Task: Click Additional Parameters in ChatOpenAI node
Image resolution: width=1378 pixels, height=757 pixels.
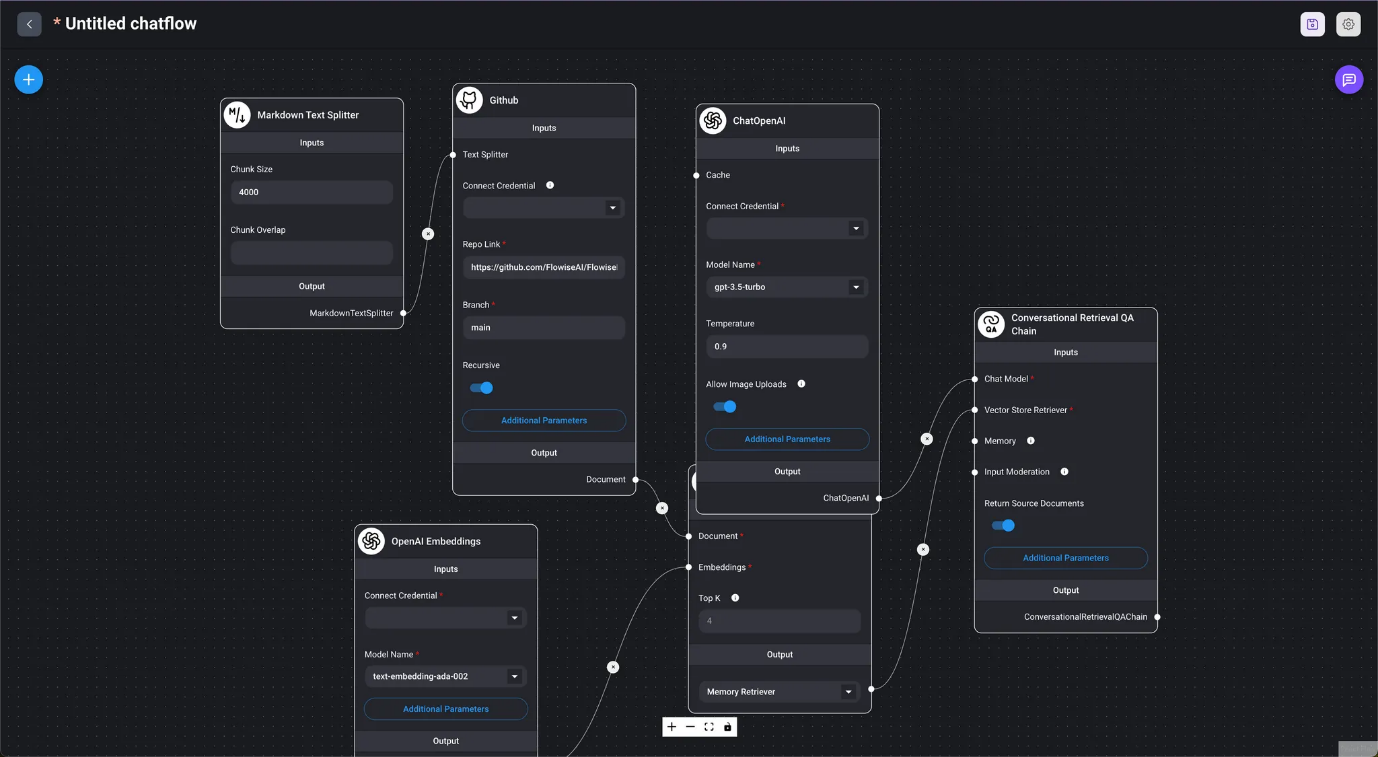Action: tap(787, 439)
